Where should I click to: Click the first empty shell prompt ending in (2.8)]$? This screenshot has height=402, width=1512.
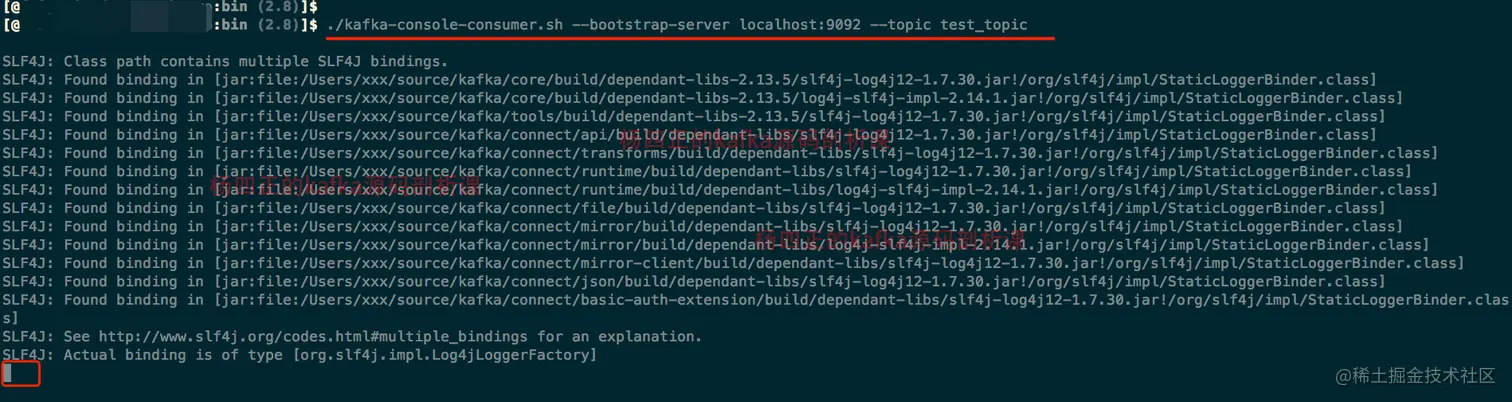[x=160, y=7]
